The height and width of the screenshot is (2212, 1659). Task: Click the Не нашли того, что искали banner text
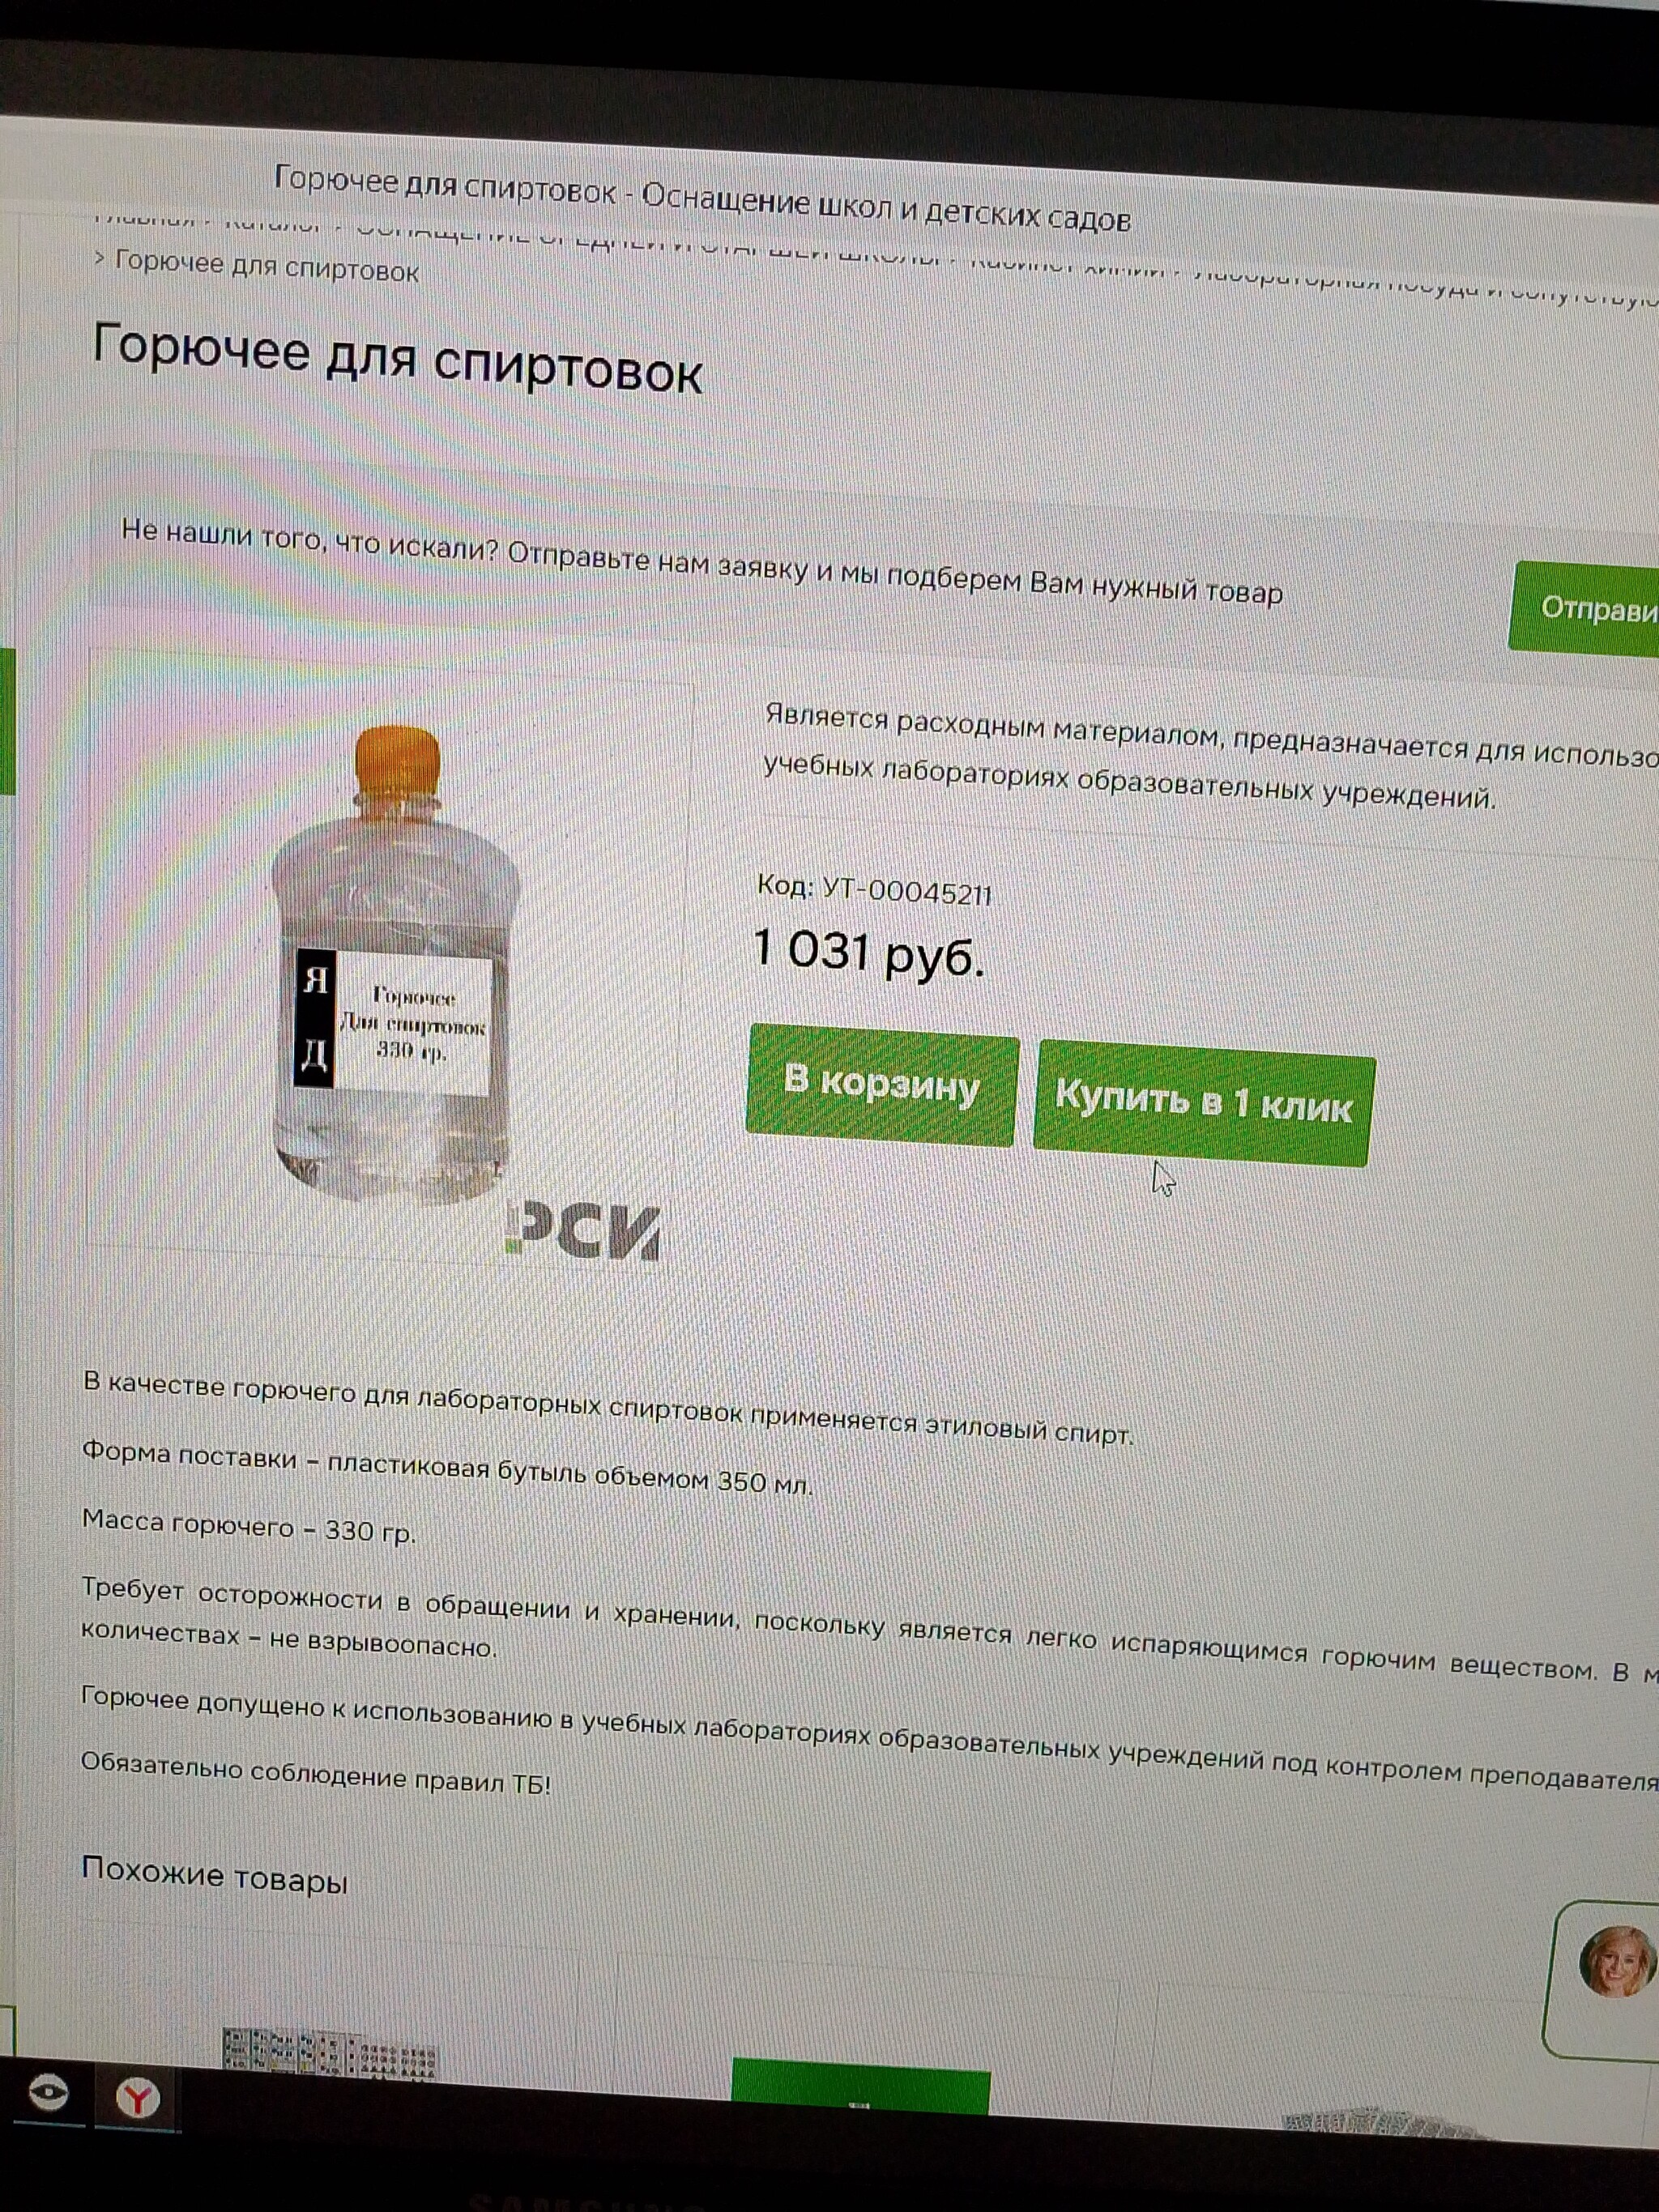(701, 562)
